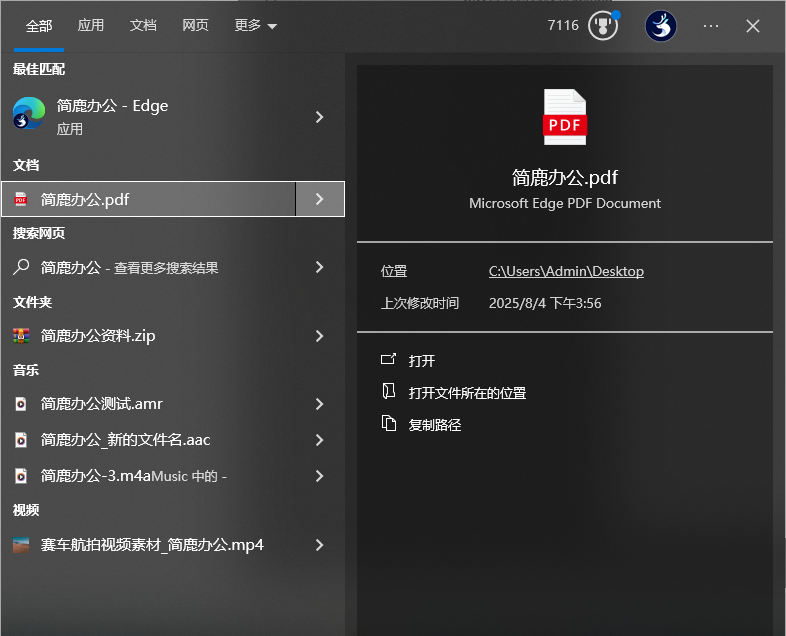Close the search panel
This screenshot has height=636, width=786.
pos(752,26)
